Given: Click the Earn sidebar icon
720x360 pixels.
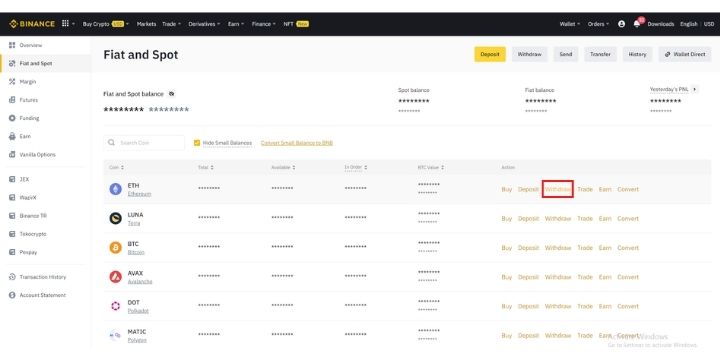Looking at the screenshot, I should 12,136.
